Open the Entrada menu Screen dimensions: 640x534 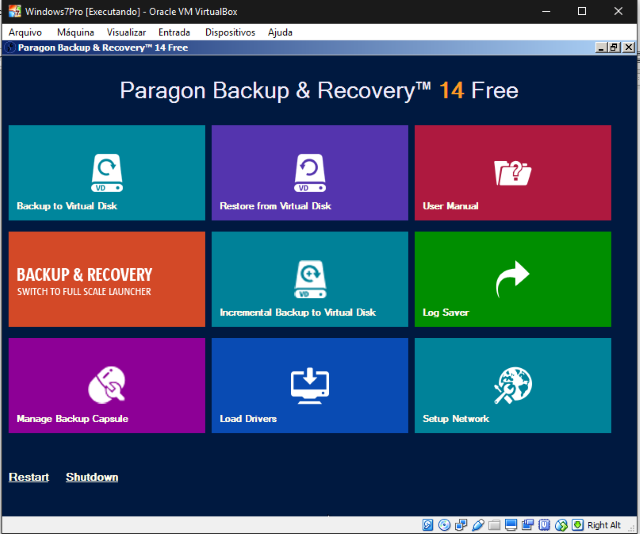tap(174, 32)
